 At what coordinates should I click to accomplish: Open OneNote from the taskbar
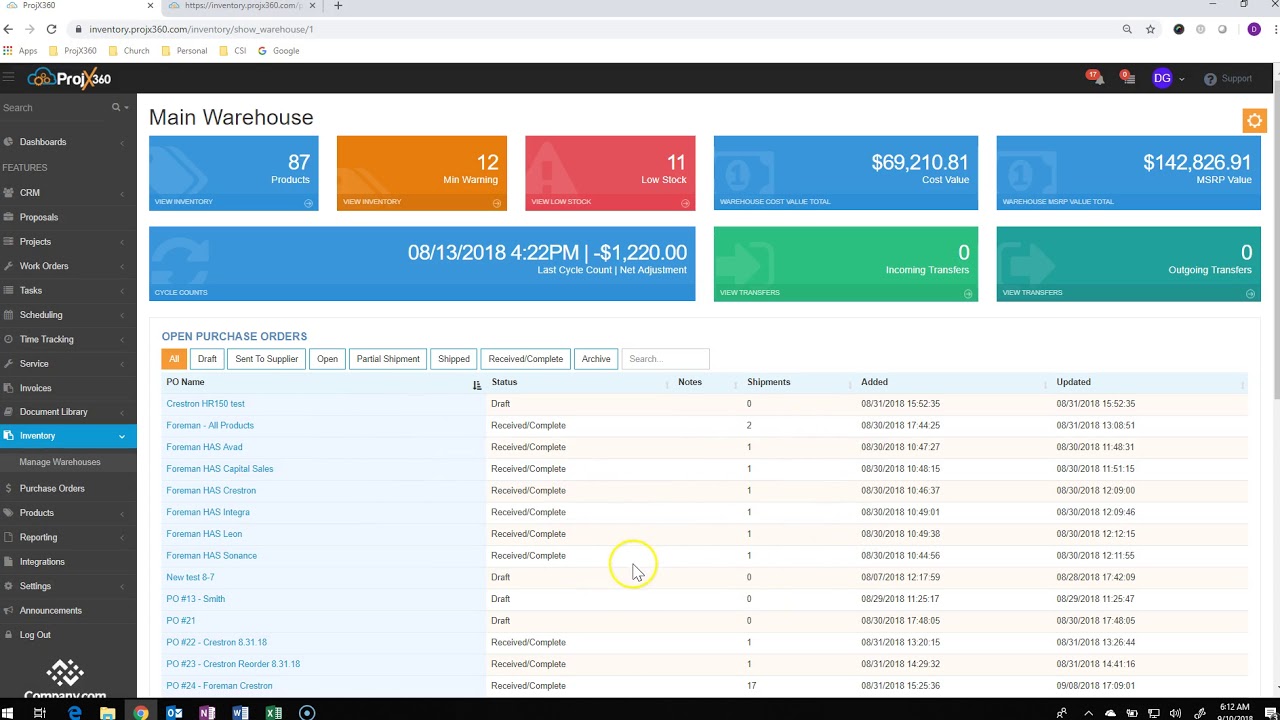[x=207, y=713]
